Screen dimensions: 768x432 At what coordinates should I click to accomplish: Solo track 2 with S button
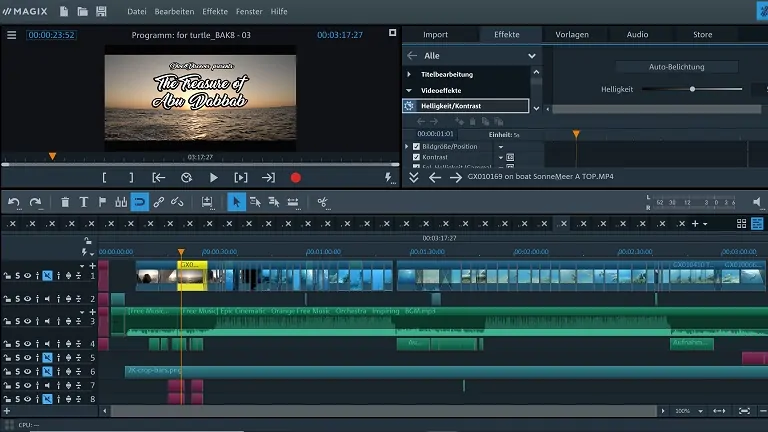(18, 298)
